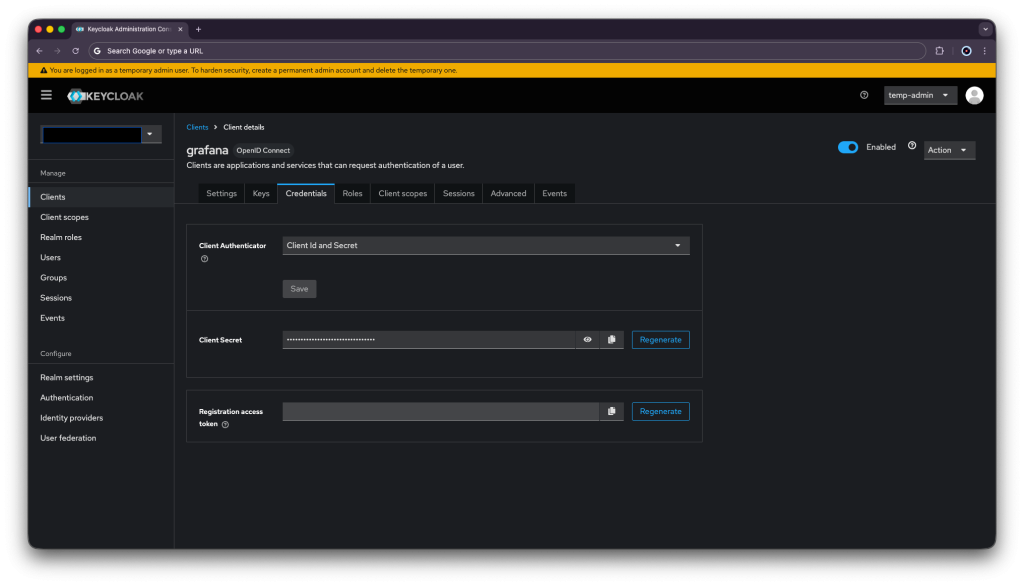Click the Registration access token field
Viewport: 1024px width, 586px height.
click(x=439, y=411)
